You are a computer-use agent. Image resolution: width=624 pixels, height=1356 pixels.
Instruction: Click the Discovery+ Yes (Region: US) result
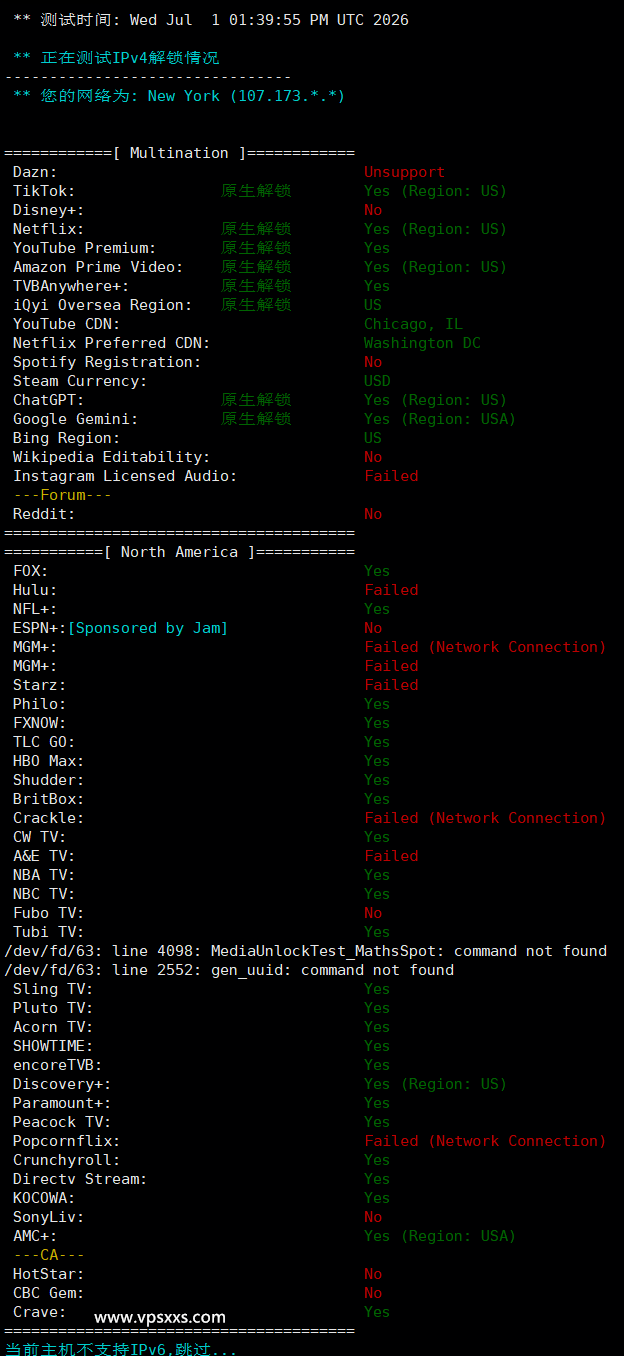point(435,1084)
